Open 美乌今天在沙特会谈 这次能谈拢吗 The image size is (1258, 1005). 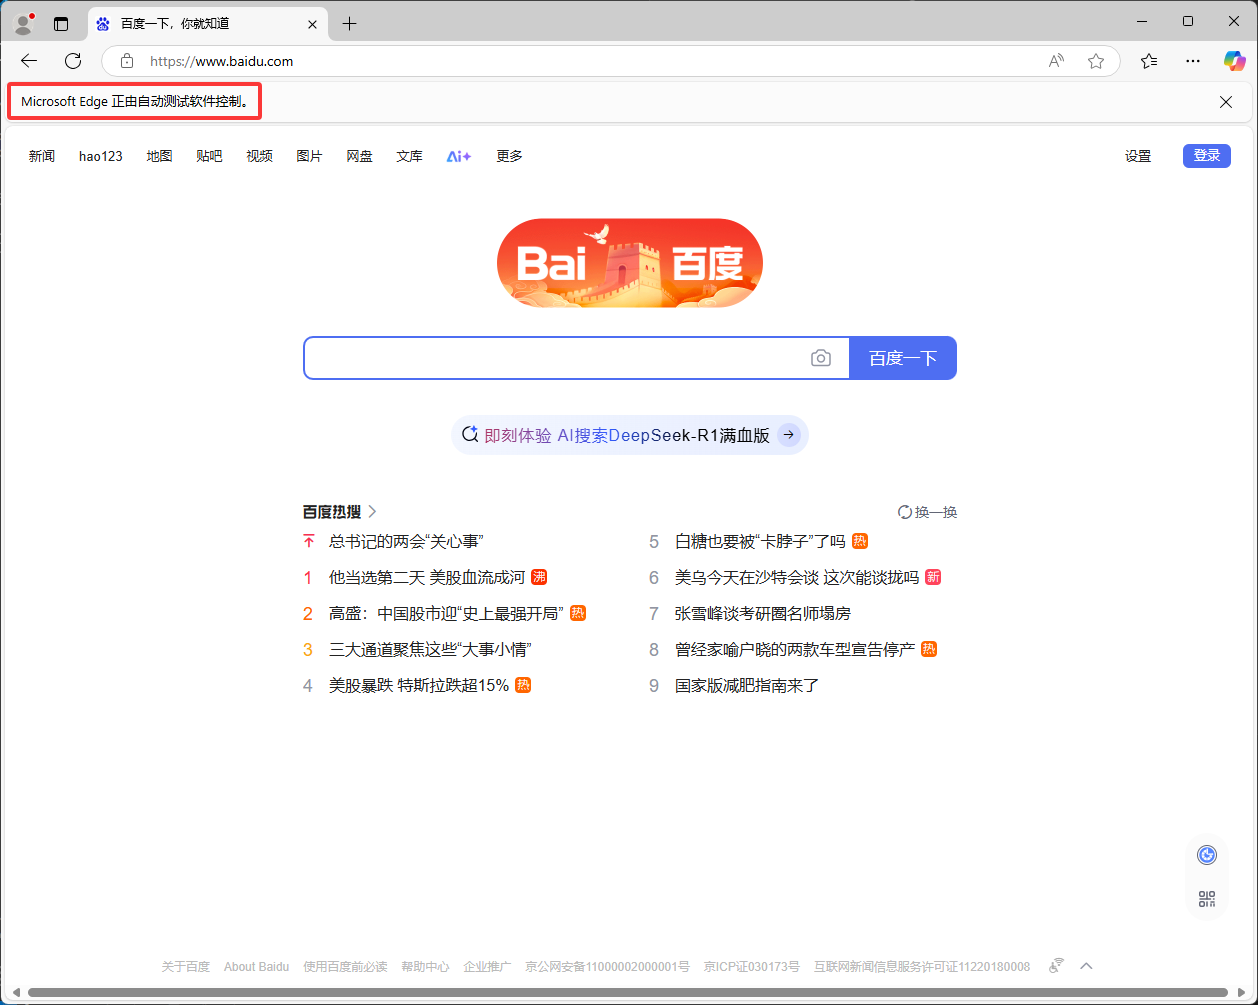coord(797,577)
